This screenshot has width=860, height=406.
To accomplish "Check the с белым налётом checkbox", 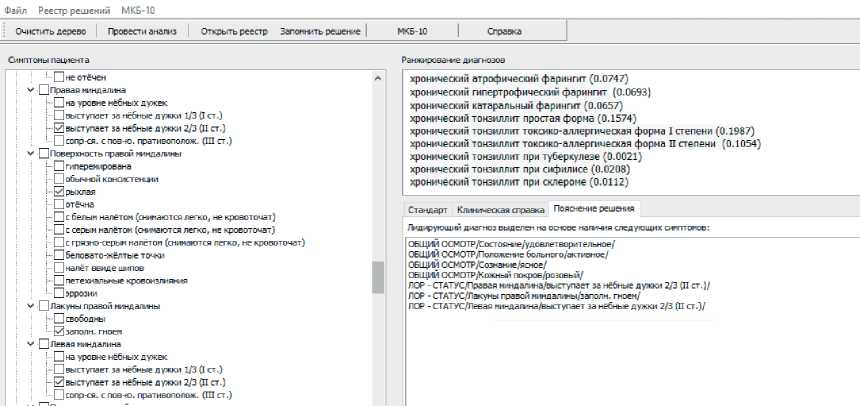I will tap(59, 217).
